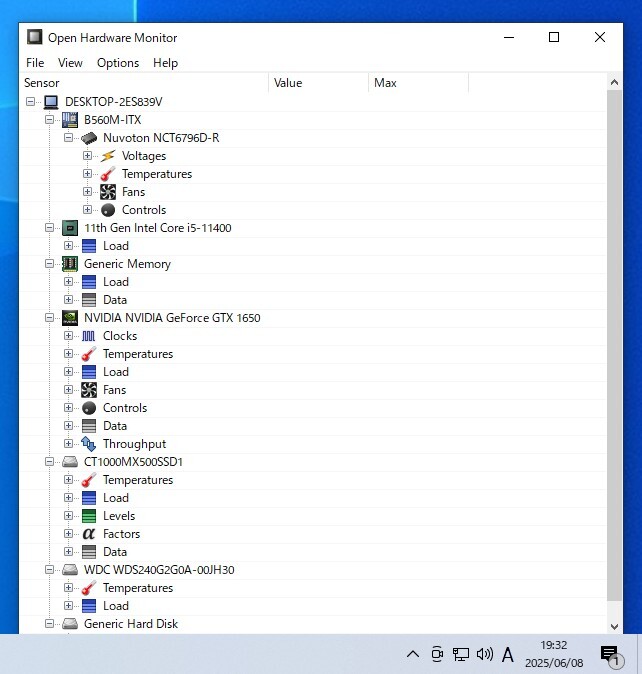Image resolution: width=642 pixels, height=674 pixels.
Task: Click the lightning bolt Voltages icon
Action: [x=108, y=156]
